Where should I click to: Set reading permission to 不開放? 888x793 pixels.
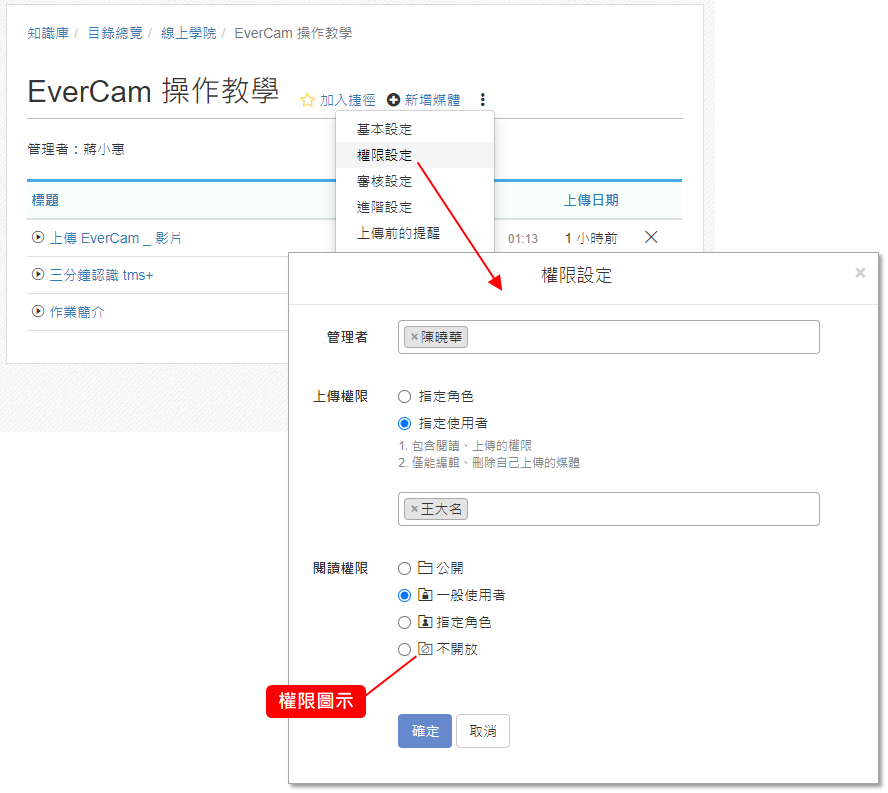click(405, 649)
